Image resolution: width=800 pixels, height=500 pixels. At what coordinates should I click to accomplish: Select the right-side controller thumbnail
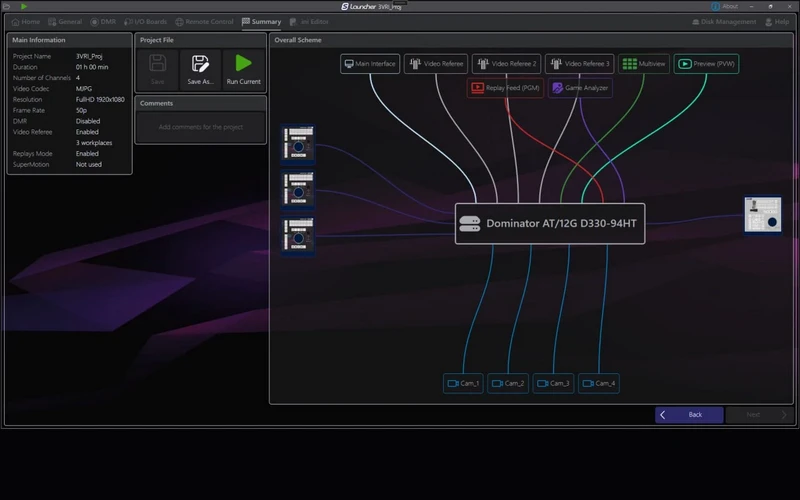click(763, 215)
